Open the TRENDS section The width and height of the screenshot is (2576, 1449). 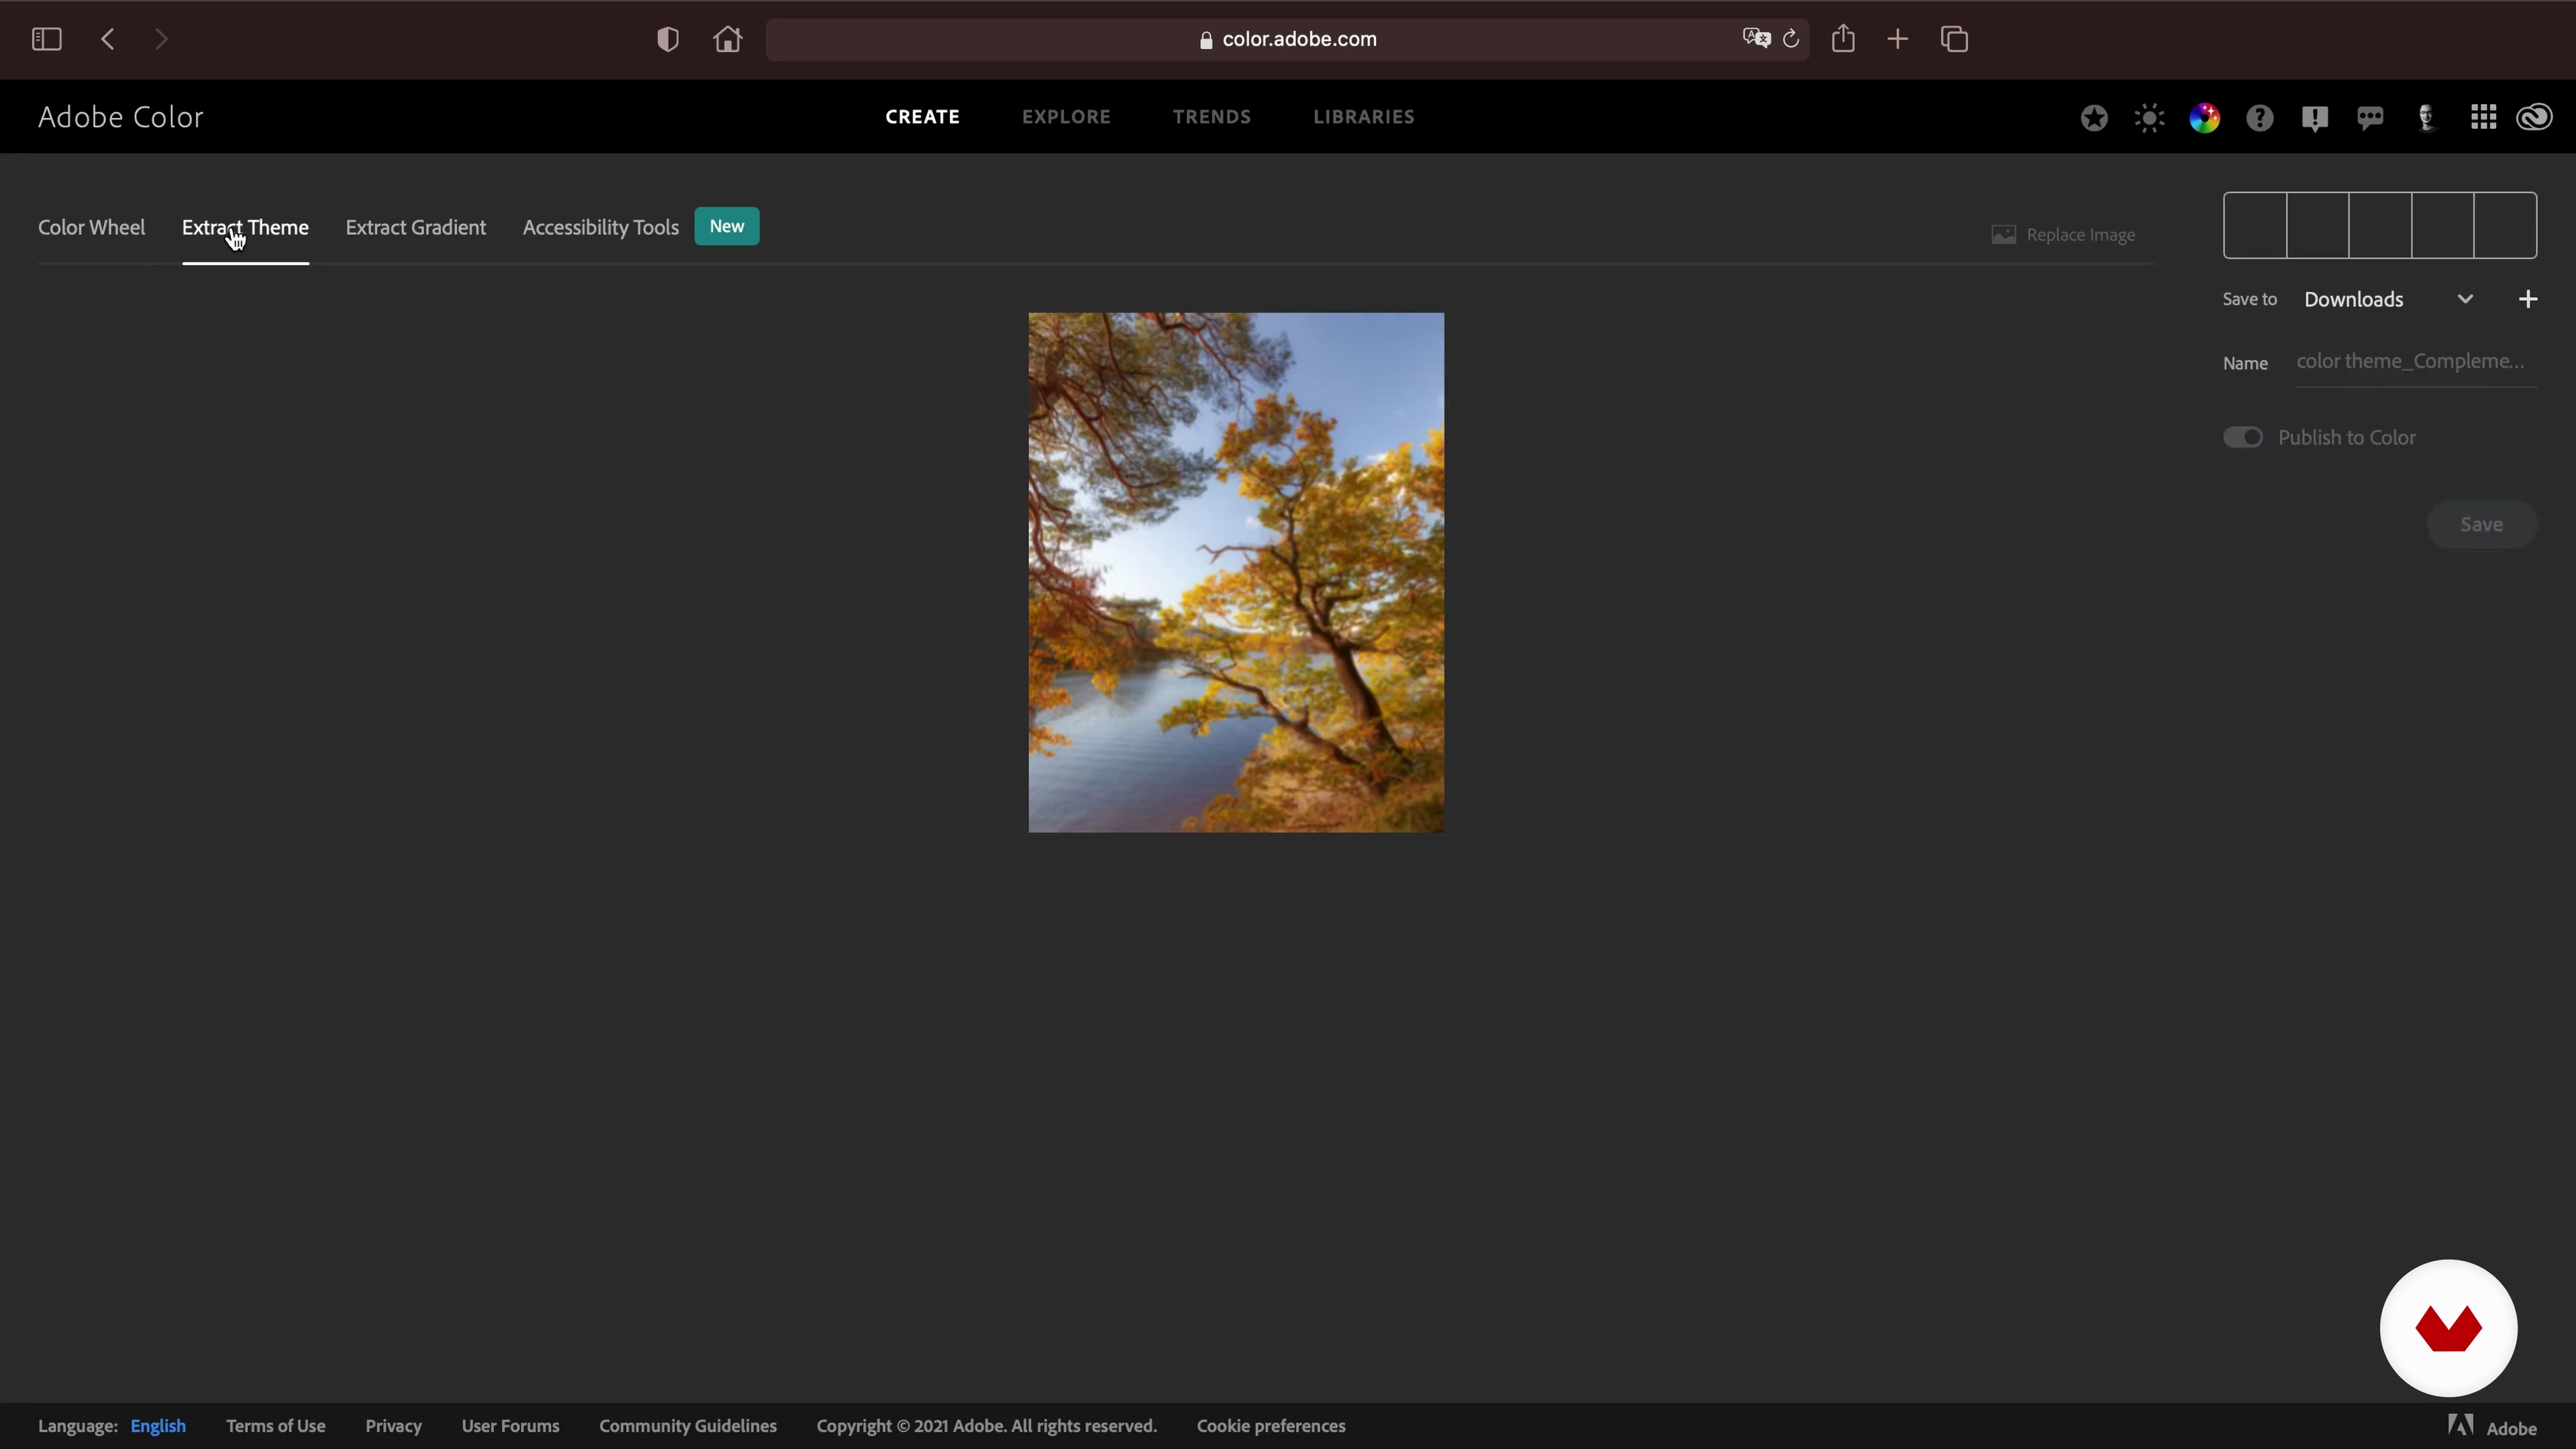1212,117
